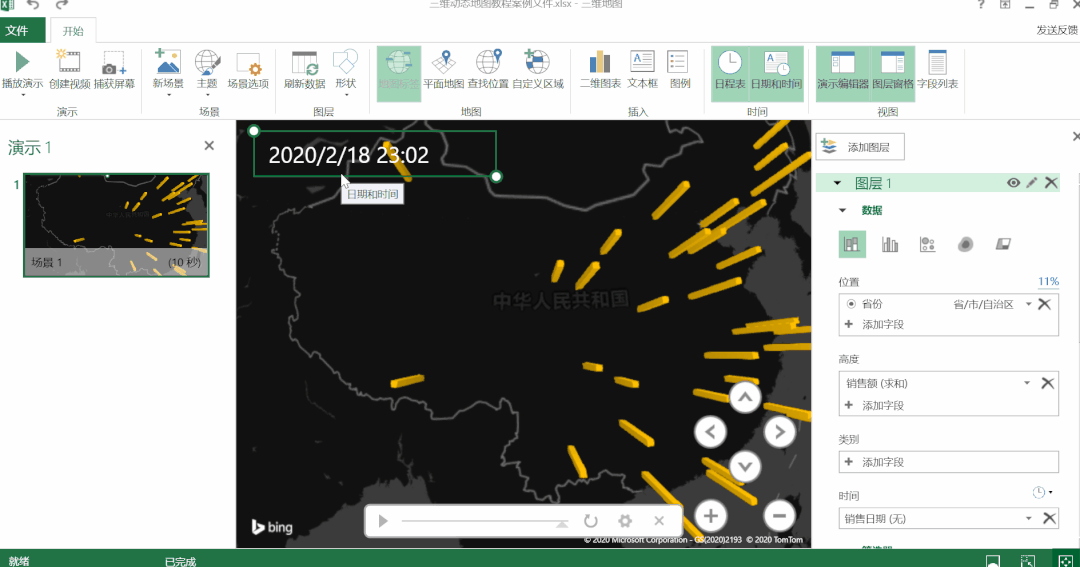Click the redo arrow in title bar

point(61,5)
